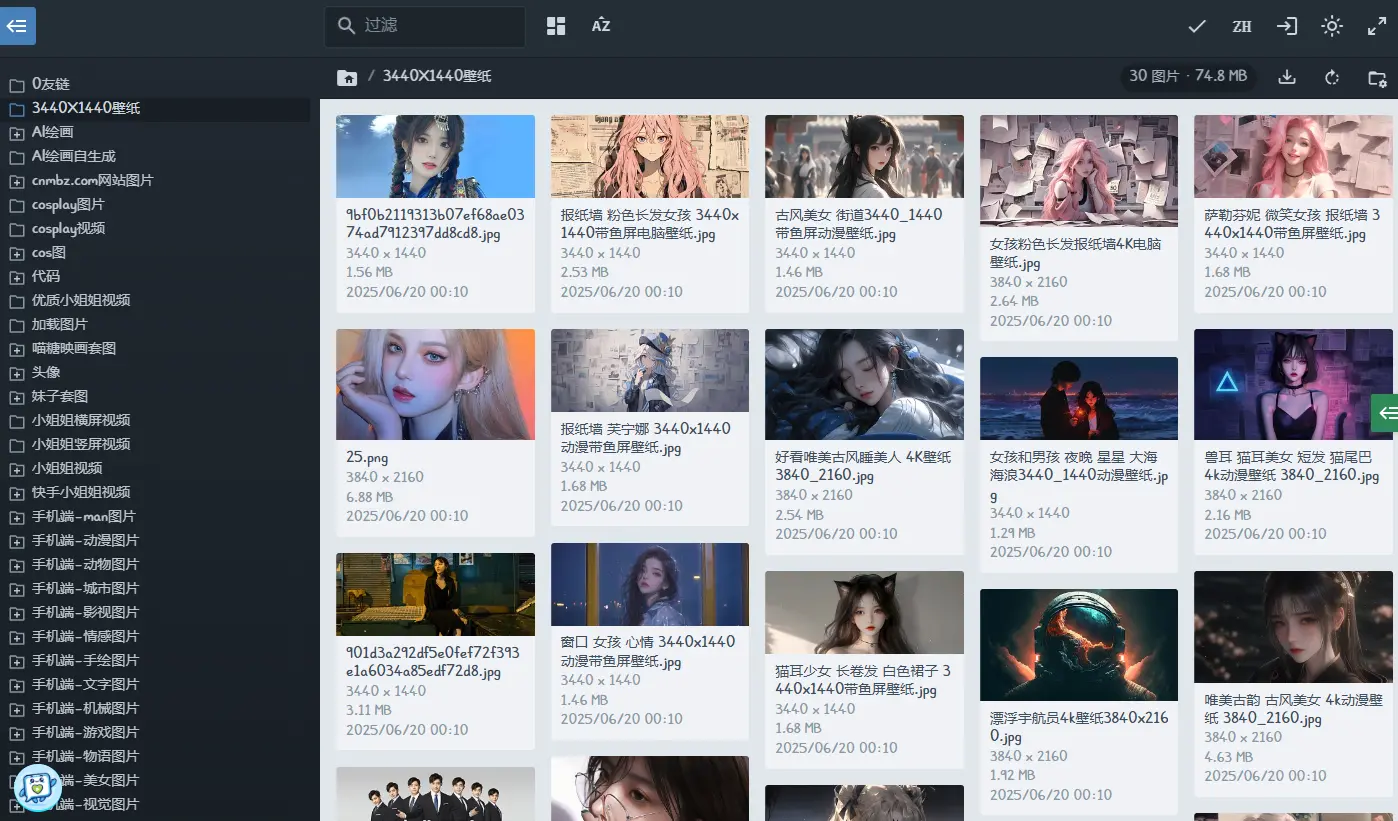Expand the cnmbz.com网站图片 folder node
This screenshot has width=1398, height=821.
click(x=17, y=181)
